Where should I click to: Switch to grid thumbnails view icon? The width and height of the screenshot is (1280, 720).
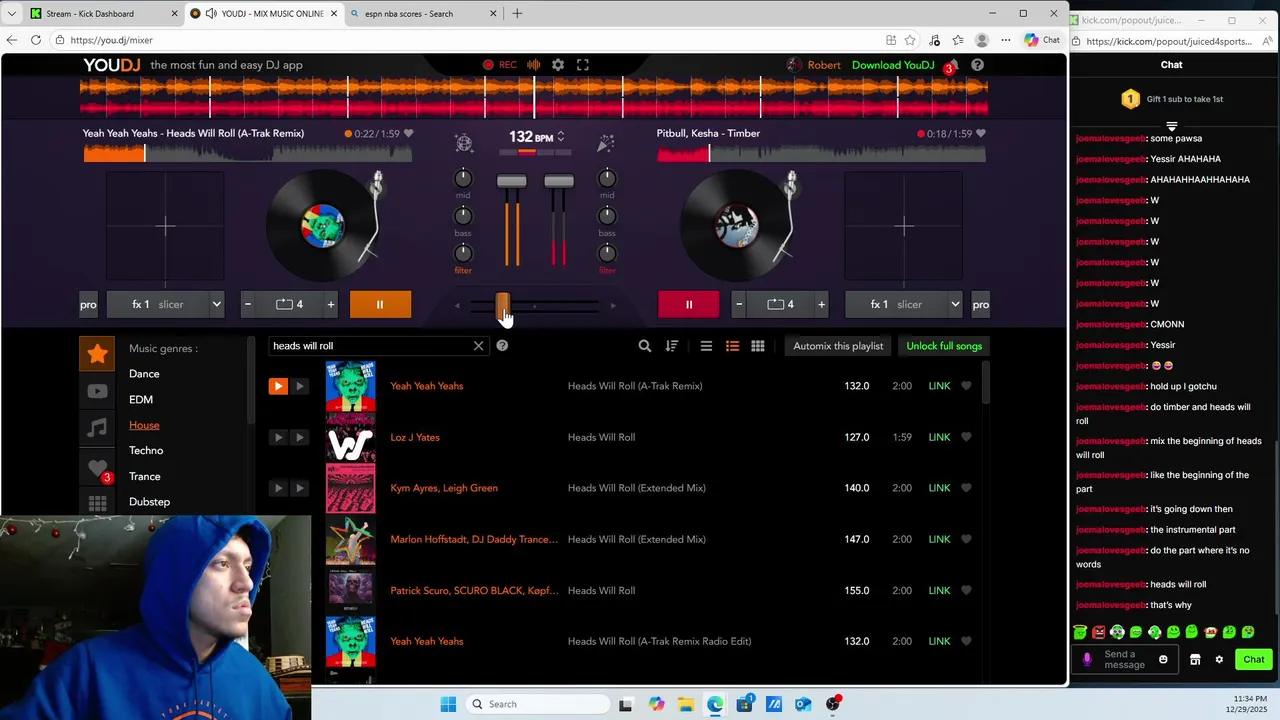758,346
